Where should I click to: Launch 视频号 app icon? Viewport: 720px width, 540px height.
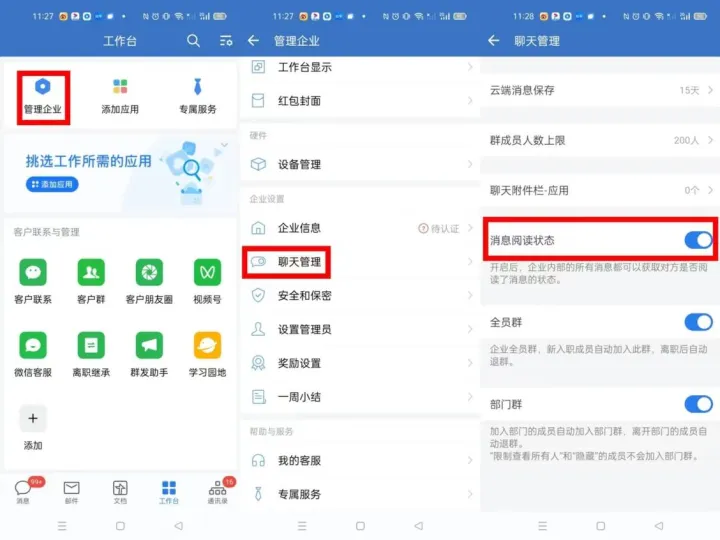click(207, 272)
